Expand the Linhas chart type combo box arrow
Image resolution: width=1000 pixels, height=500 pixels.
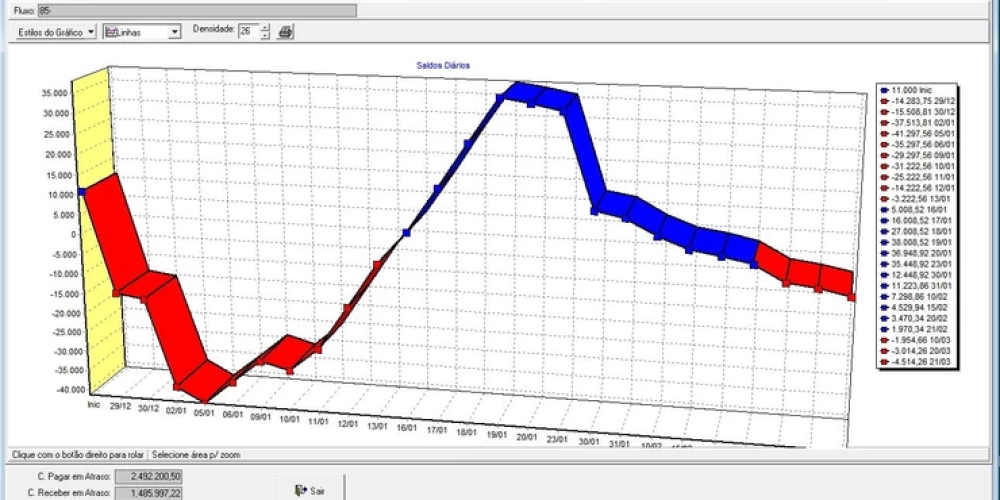coord(175,32)
